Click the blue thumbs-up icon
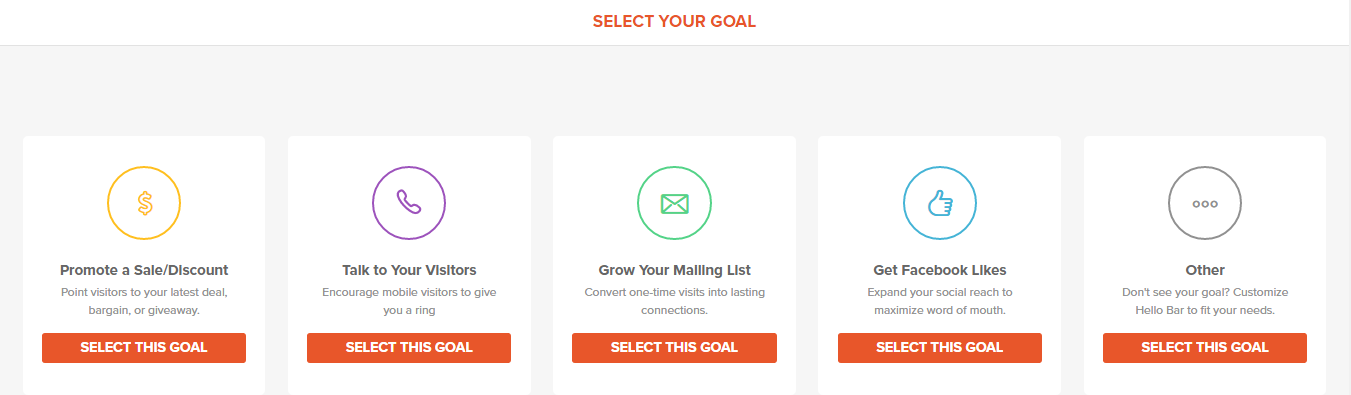The width and height of the screenshot is (1351, 395). pyautogui.click(x=940, y=203)
